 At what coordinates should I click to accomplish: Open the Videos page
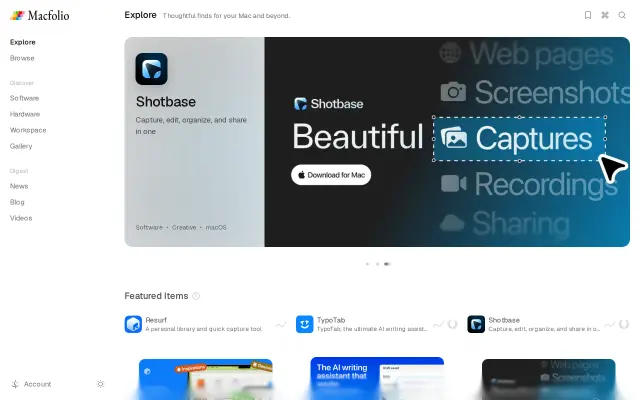point(21,218)
